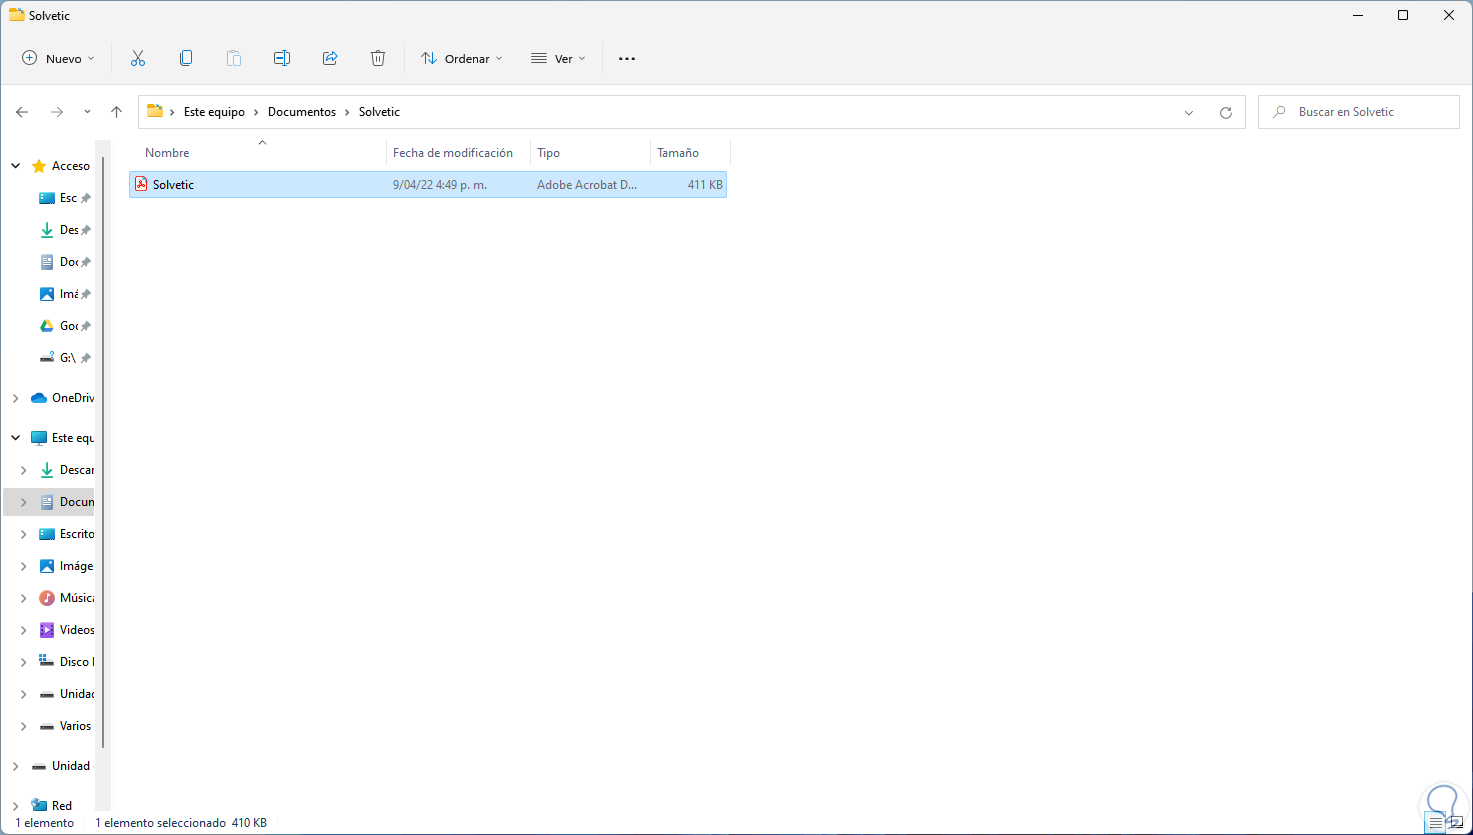Viewport: 1473px width, 835px height.
Task: Click the Delete trash can icon
Action: (x=378, y=58)
